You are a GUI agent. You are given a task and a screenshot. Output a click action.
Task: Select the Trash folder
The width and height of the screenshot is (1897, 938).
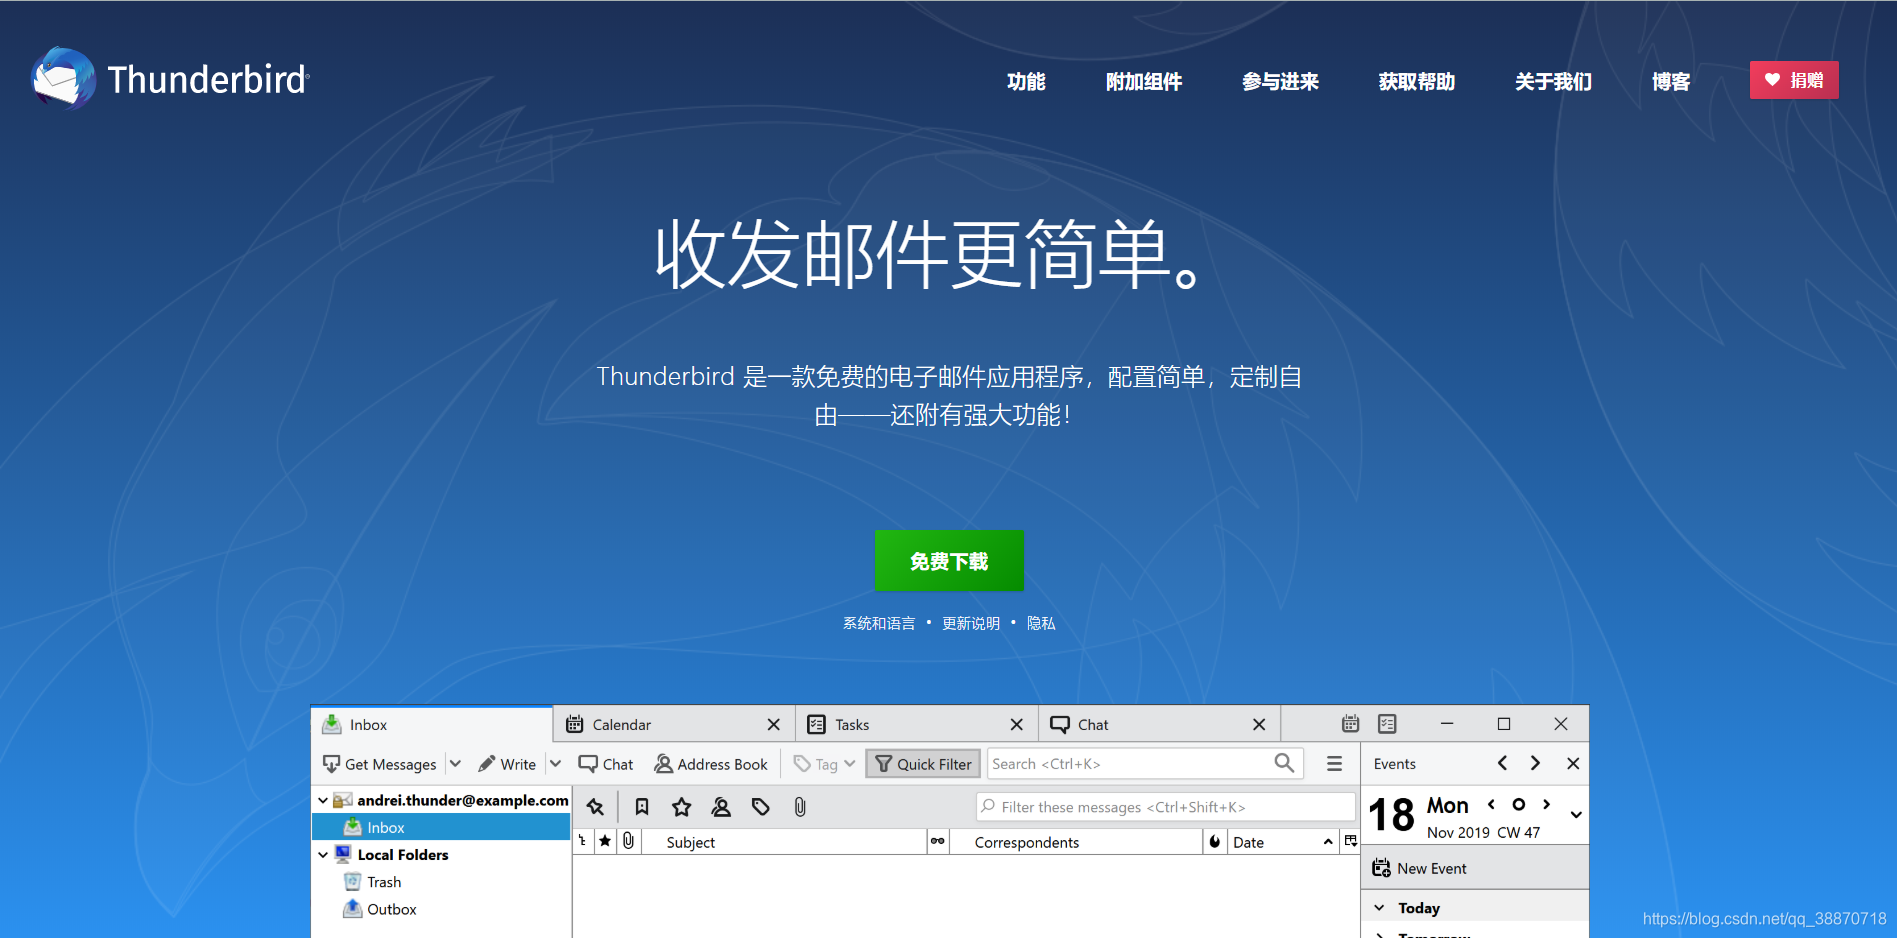tap(372, 881)
